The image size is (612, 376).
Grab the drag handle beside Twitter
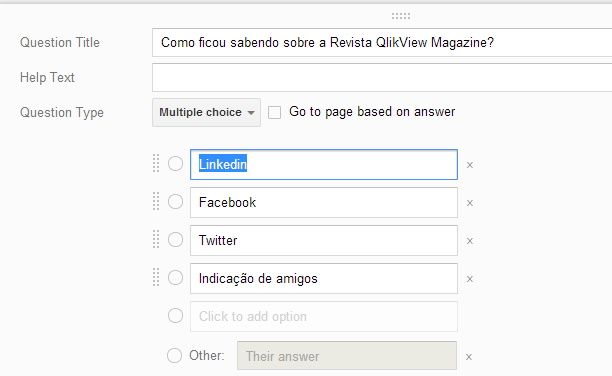click(x=156, y=239)
